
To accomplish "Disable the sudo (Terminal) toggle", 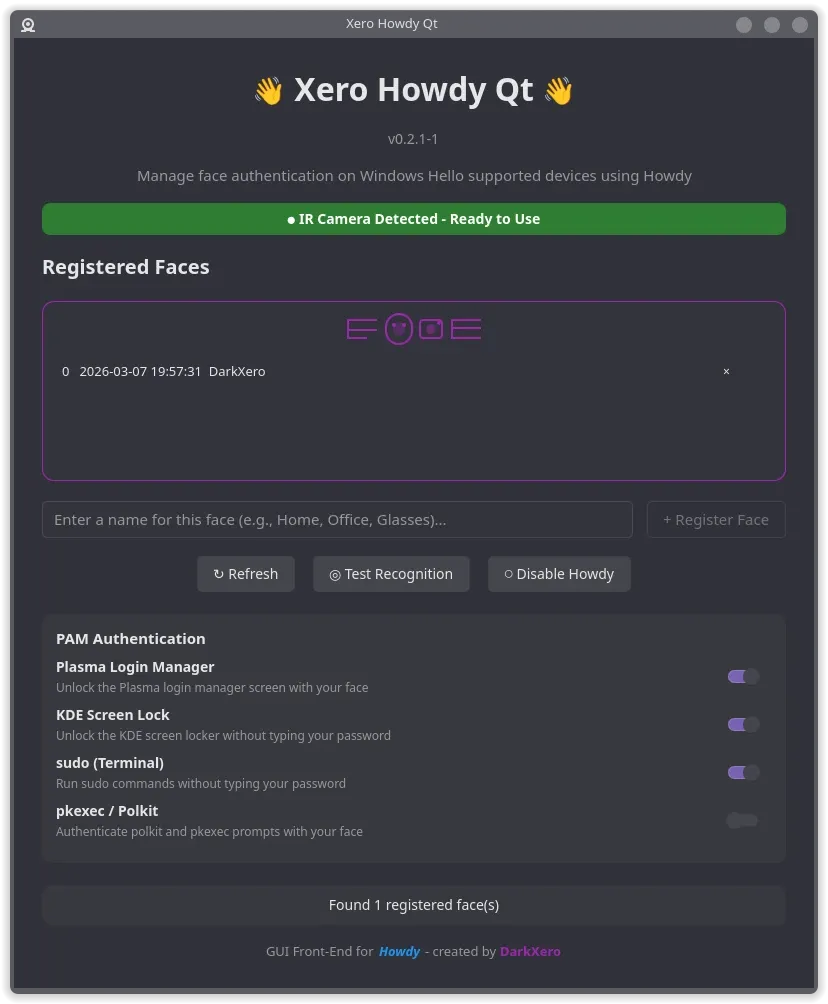I will point(742,772).
